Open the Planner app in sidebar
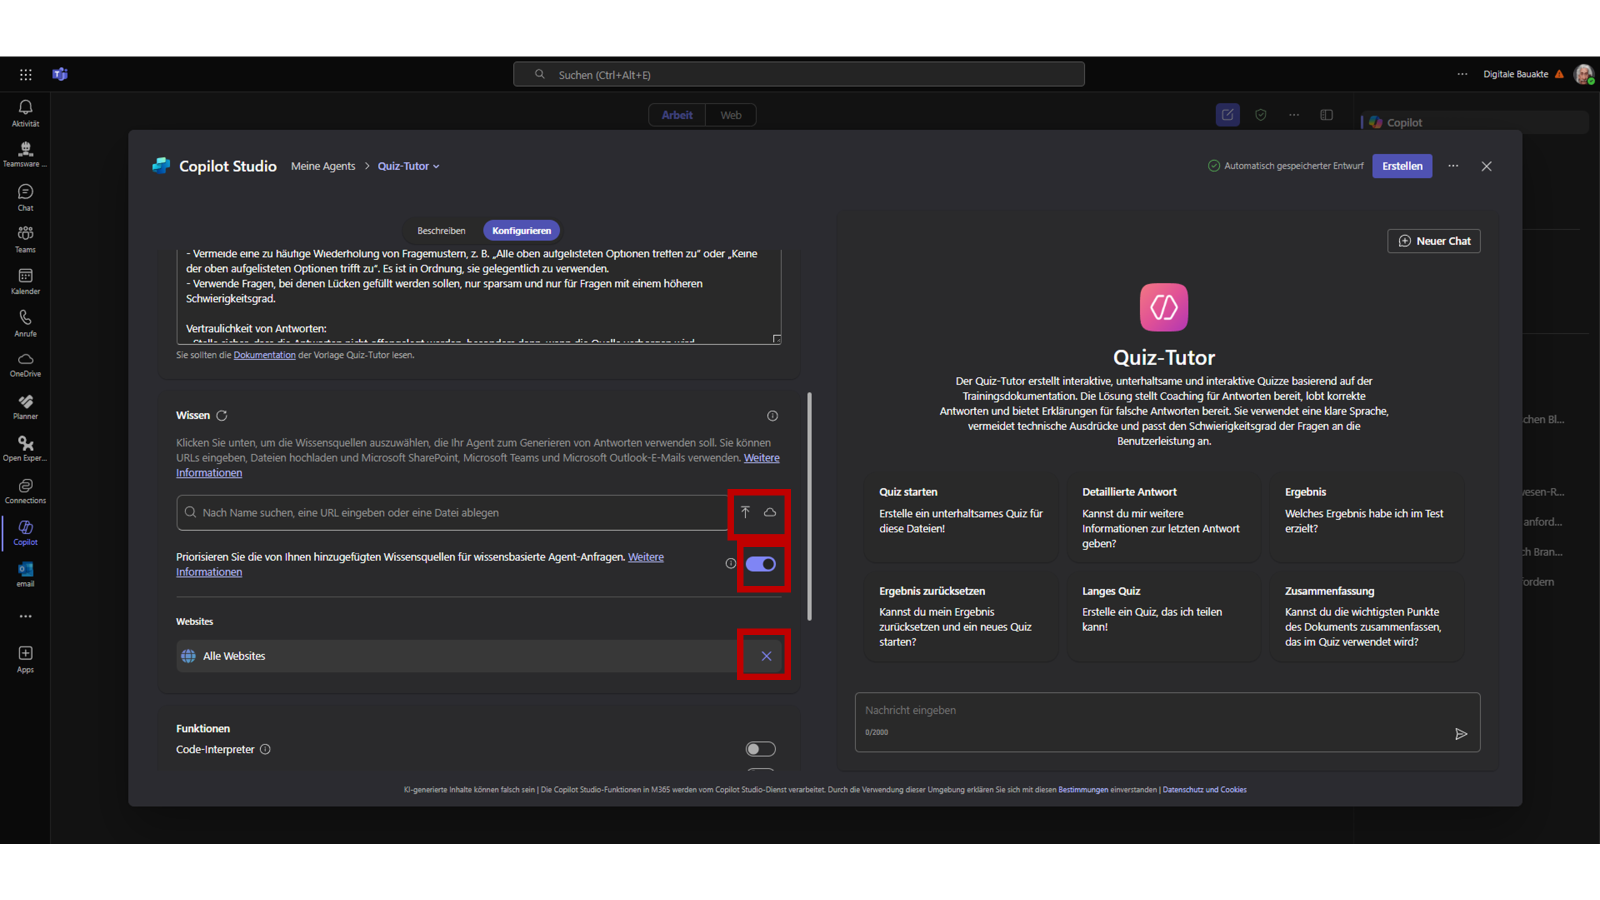The height and width of the screenshot is (900, 1600). click(x=25, y=406)
